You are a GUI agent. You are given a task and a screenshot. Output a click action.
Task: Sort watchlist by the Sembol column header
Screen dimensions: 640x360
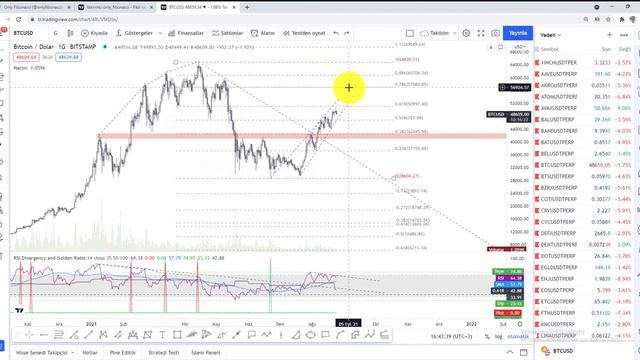pyautogui.click(x=549, y=49)
